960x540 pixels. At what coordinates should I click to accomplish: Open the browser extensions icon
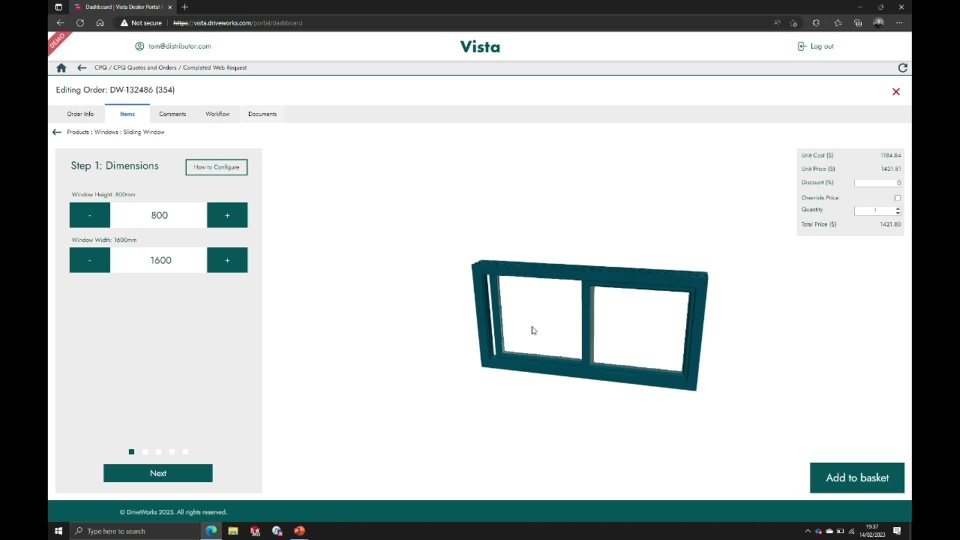[x=816, y=23]
